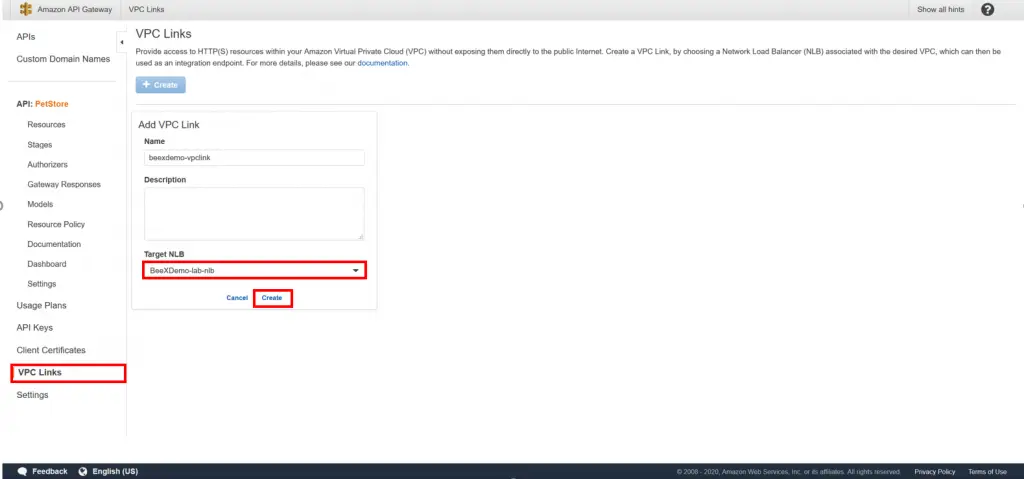Open the API Documentation page
This screenshot has height=479, width=1024.
54,244
